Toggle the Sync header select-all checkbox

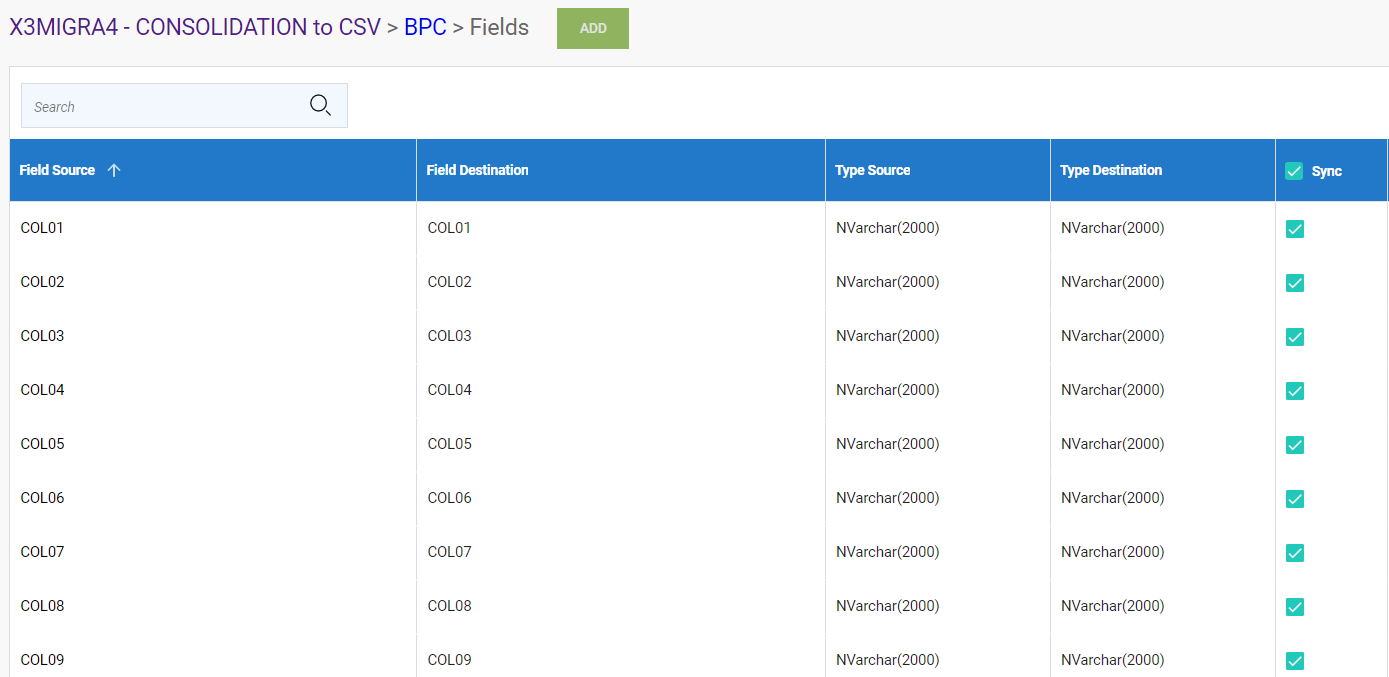(1294, 171)
